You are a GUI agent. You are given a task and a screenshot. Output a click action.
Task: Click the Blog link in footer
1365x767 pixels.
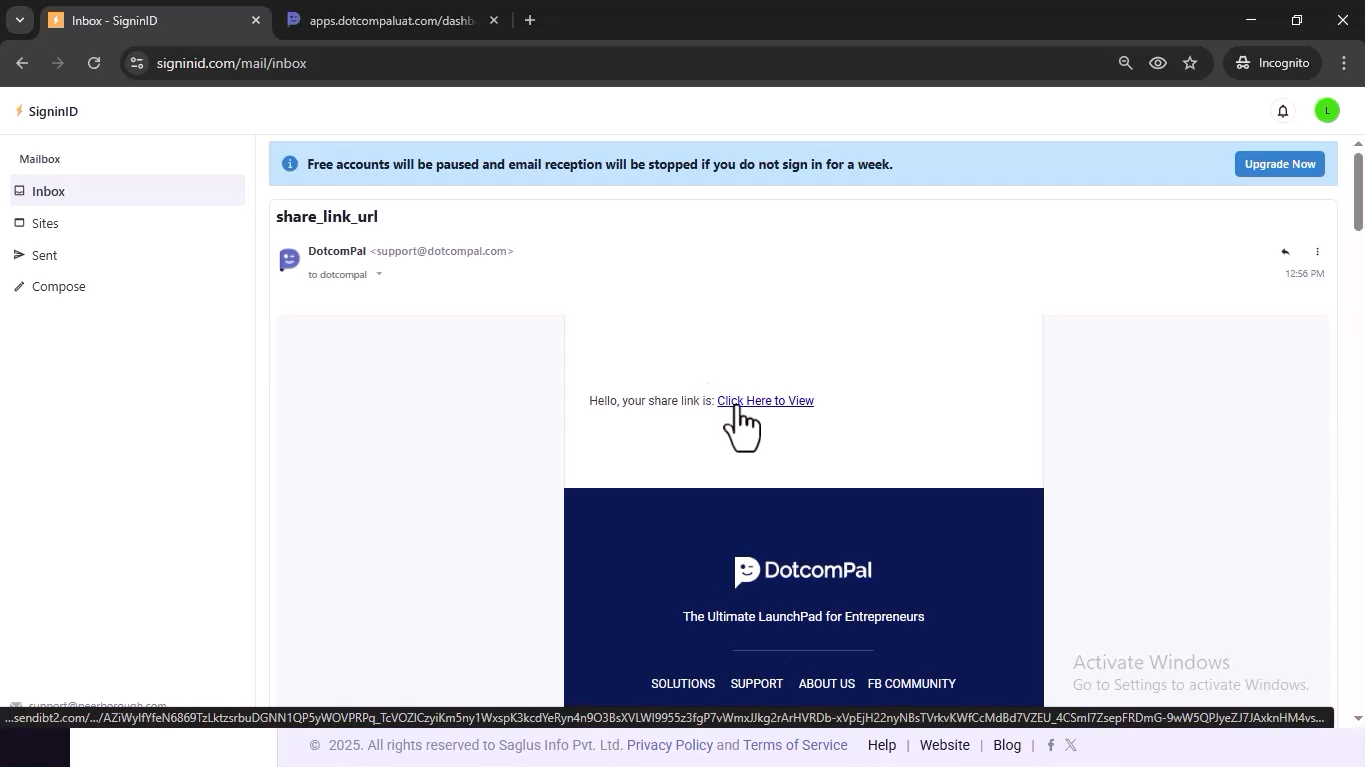[1007, 745]
